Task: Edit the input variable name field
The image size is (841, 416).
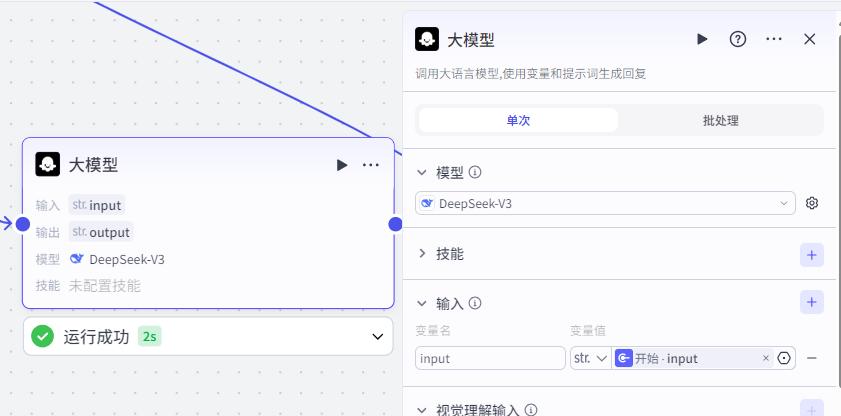Action: click(x=490, y=358)
